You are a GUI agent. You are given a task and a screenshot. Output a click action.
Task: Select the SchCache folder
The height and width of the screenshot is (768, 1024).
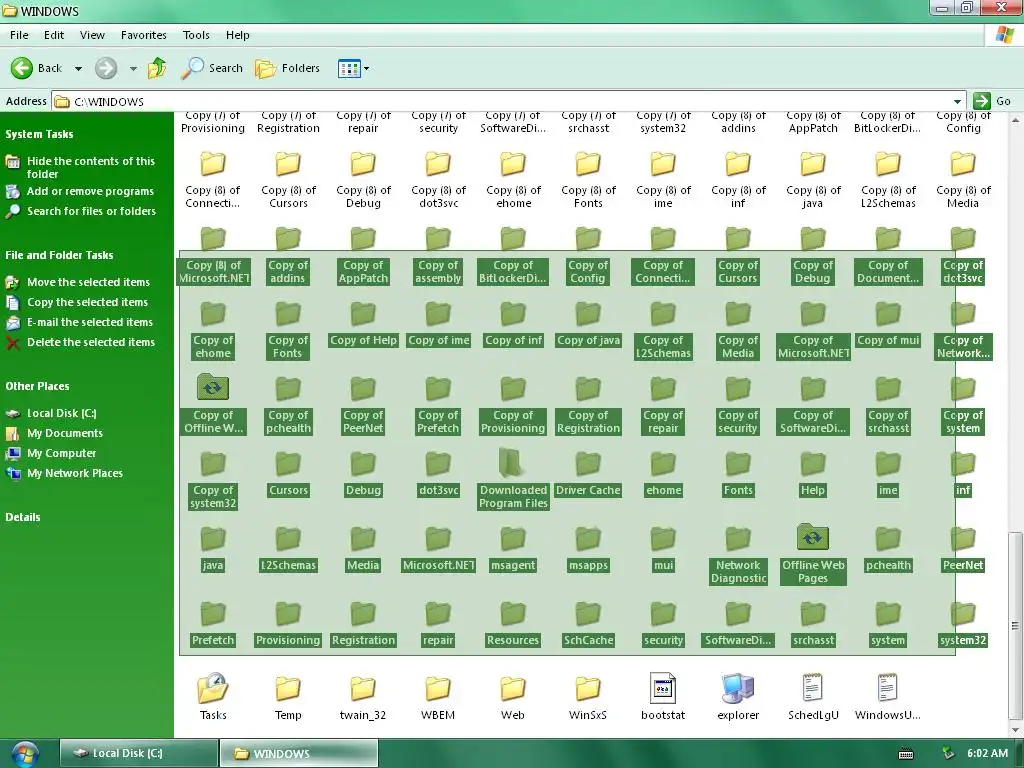[x=588, y=622]
